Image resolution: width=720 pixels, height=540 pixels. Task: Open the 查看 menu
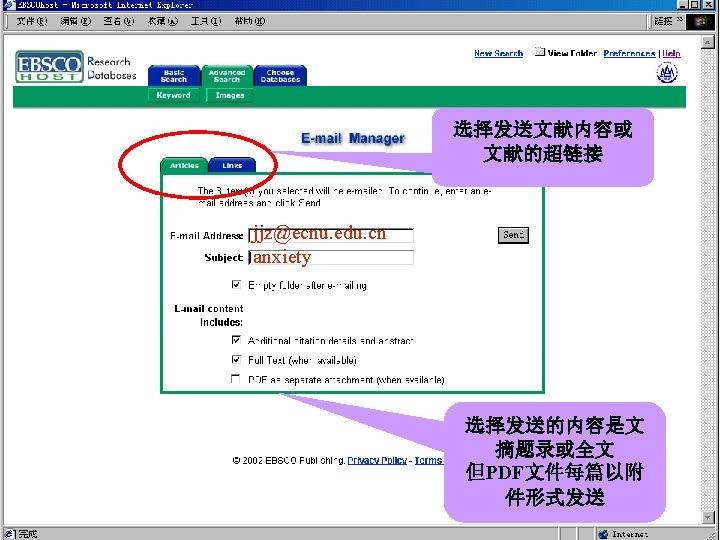(x=118, y=21)
